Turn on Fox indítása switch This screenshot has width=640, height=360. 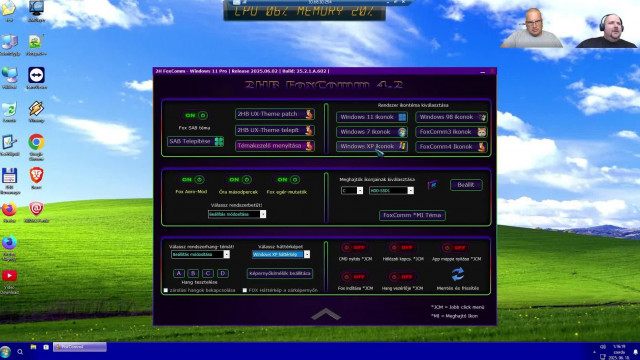[x=354, y=277]
